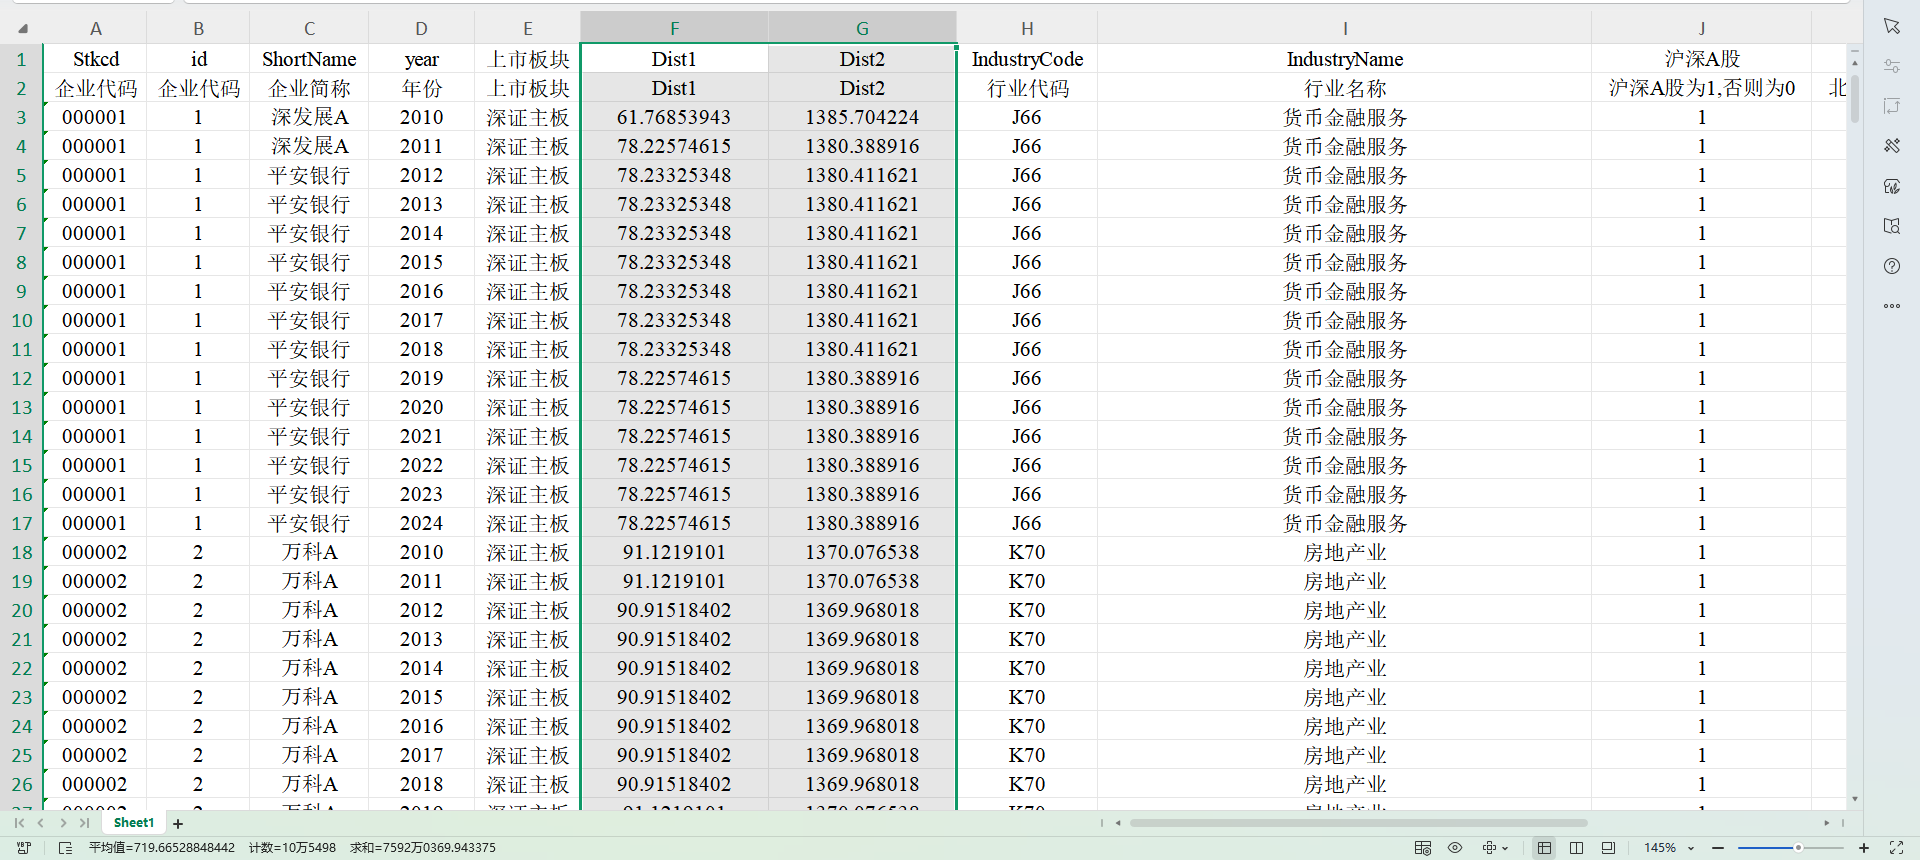Viewport: 1920px width, 860px height.
Task: Click the 深发展A cell for year 2010
Action: tap(309, 117)
